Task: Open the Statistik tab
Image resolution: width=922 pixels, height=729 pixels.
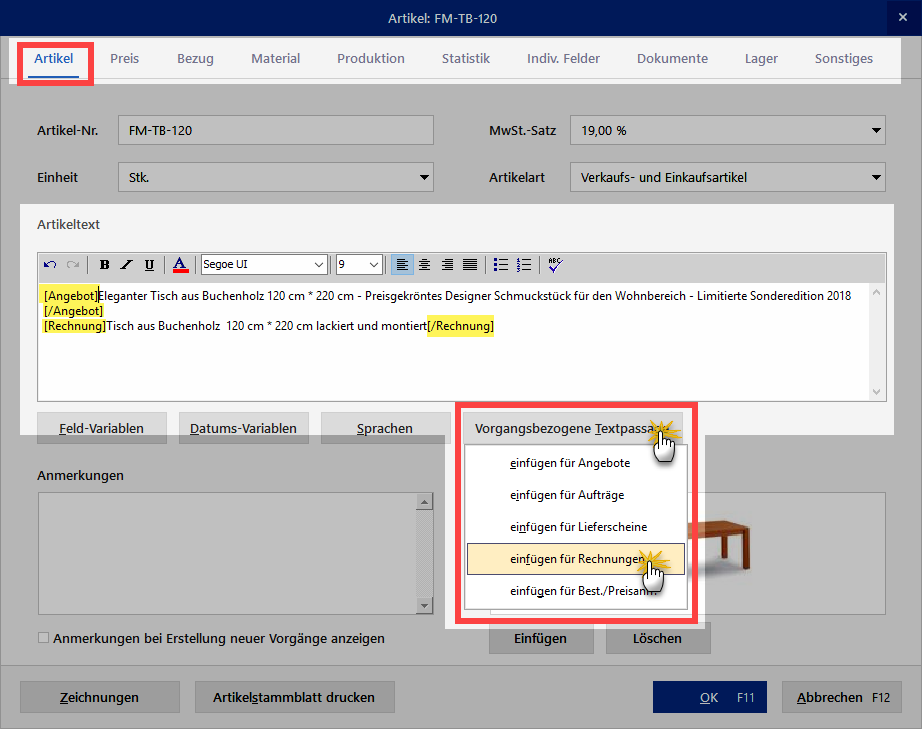Action: point(466,59)
